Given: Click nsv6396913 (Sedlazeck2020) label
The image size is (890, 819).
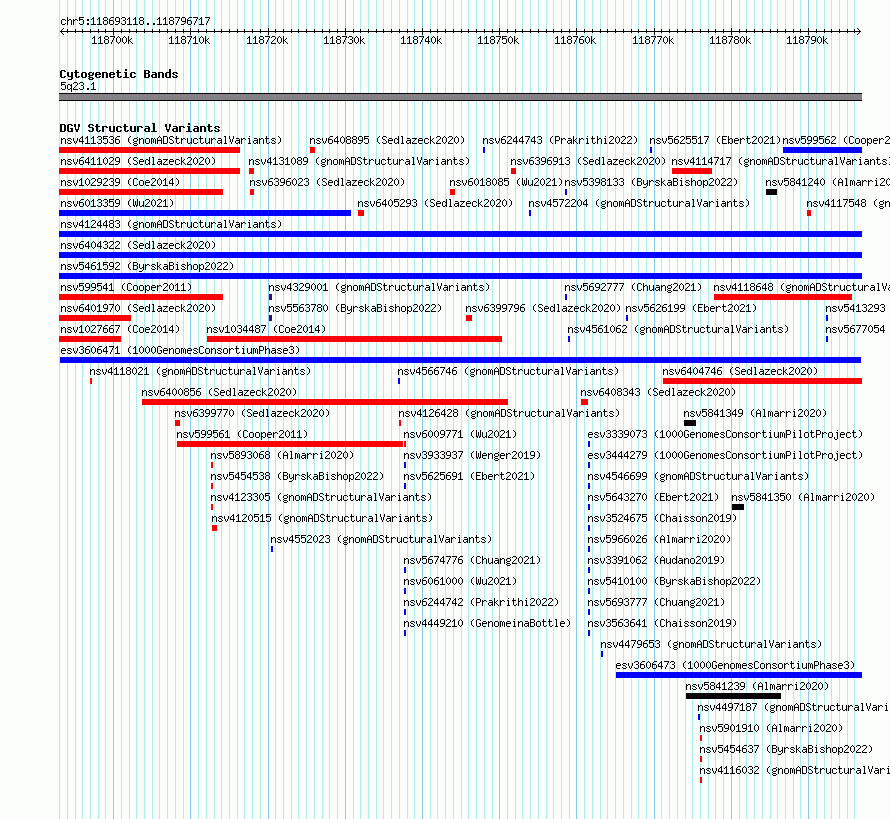Looking at the screenshot, I should click(588, 161).
